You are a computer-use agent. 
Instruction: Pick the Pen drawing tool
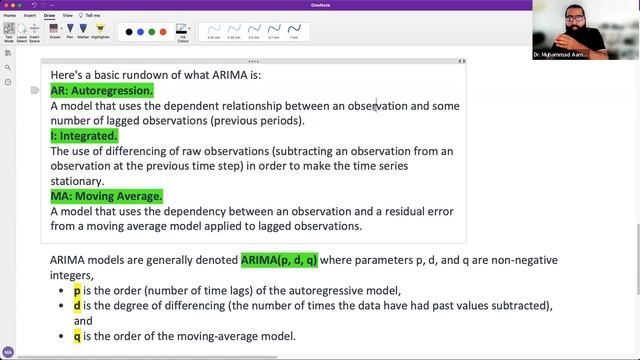click(x=70, y=31)
